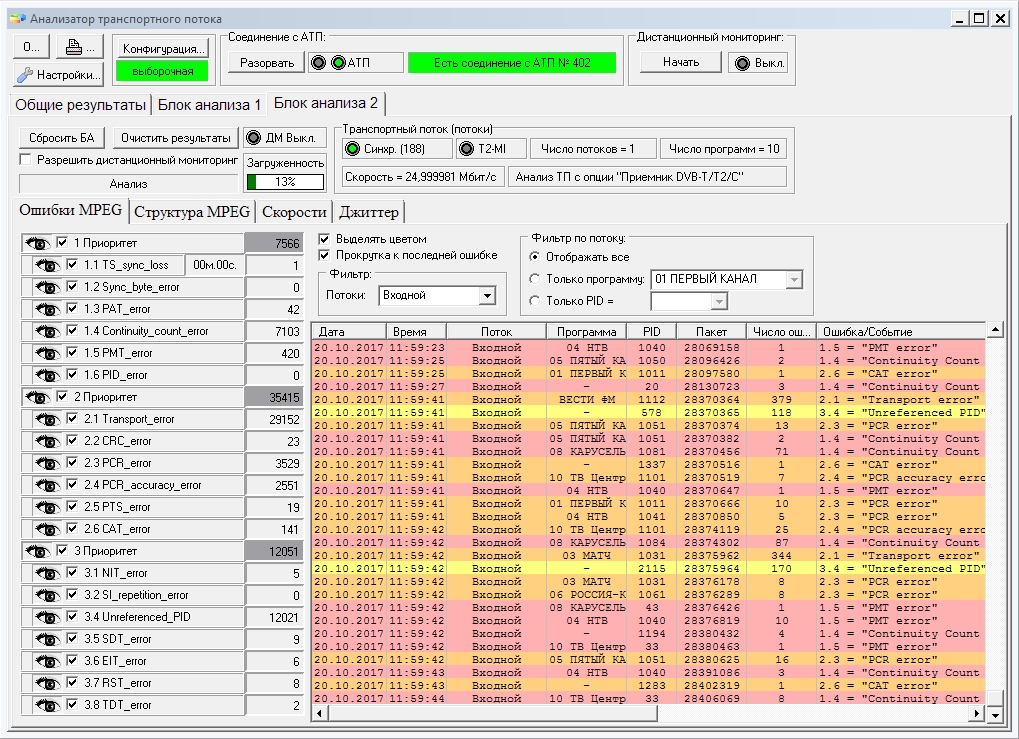Viewport: 1019px width, 739px height.
Task: Click the eye icon for 2.5 PTS_error
Action: [x=47, y=507]
